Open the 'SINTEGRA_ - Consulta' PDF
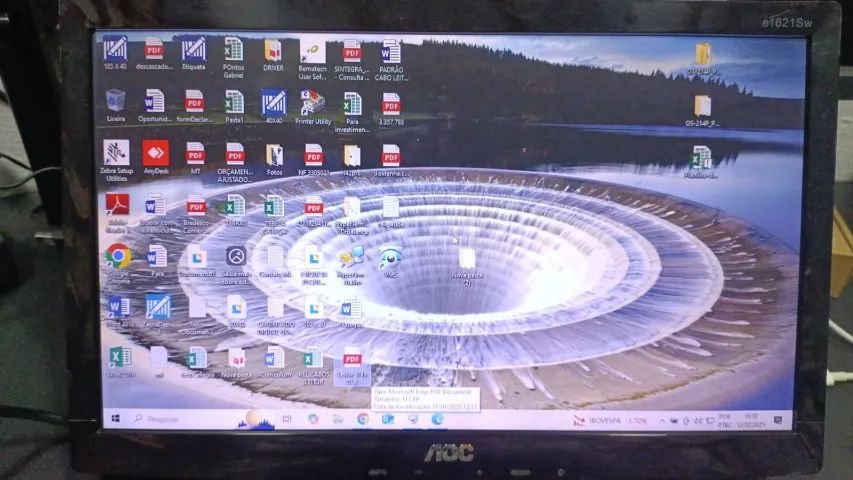This screenshot has width=853, height=480. pos(351,60)
